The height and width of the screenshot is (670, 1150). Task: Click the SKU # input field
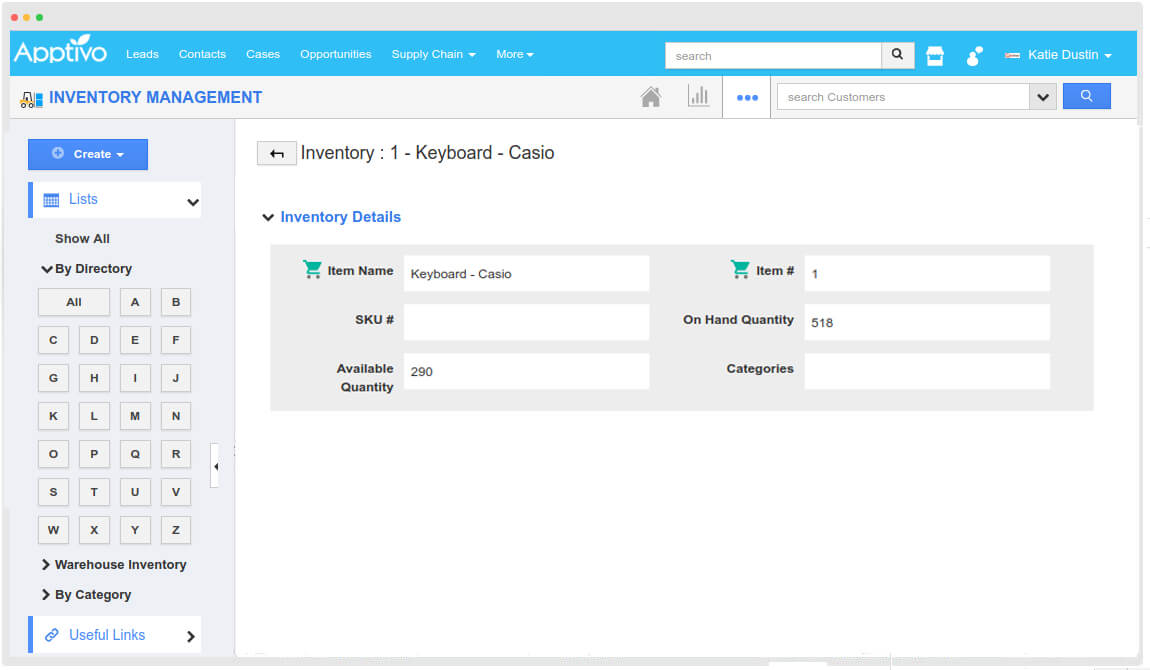pyautogui.click(x=526, y=322)
